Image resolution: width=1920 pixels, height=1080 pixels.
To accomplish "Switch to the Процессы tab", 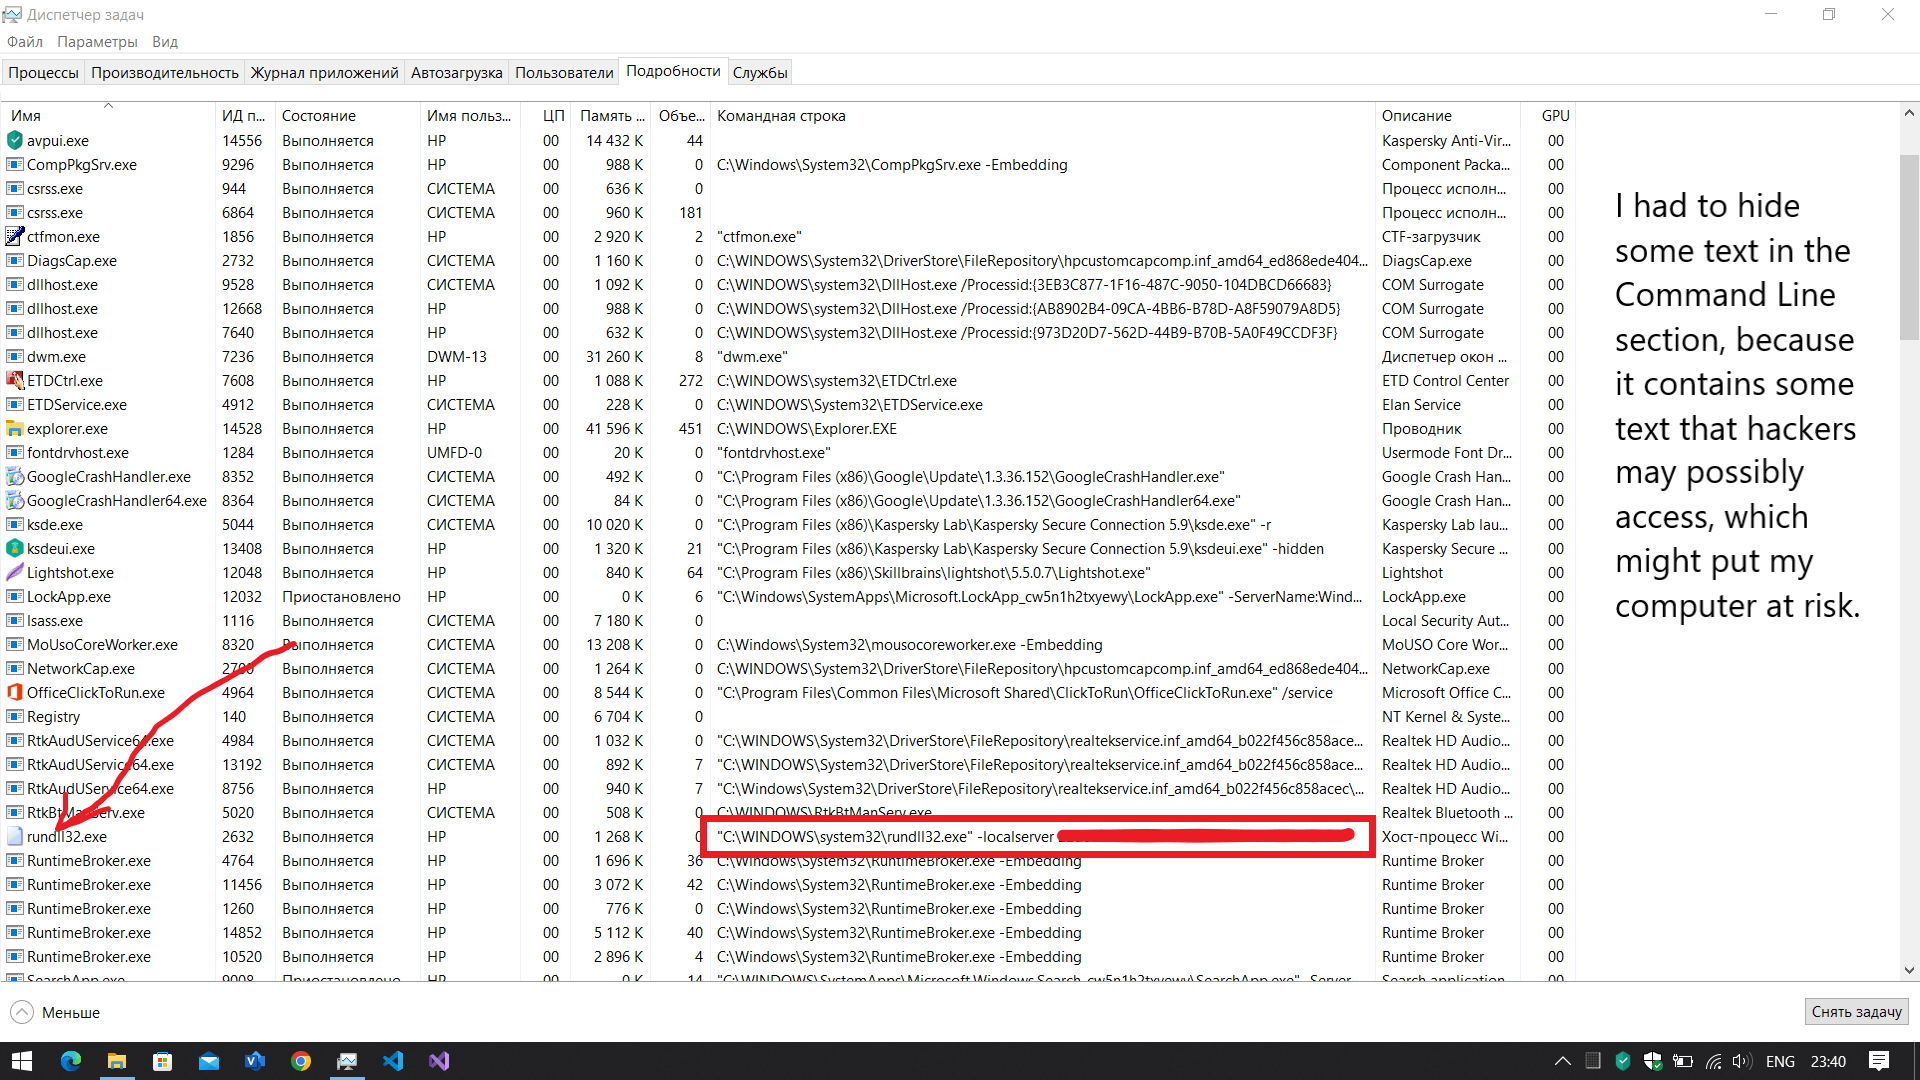I will point(43,72).
